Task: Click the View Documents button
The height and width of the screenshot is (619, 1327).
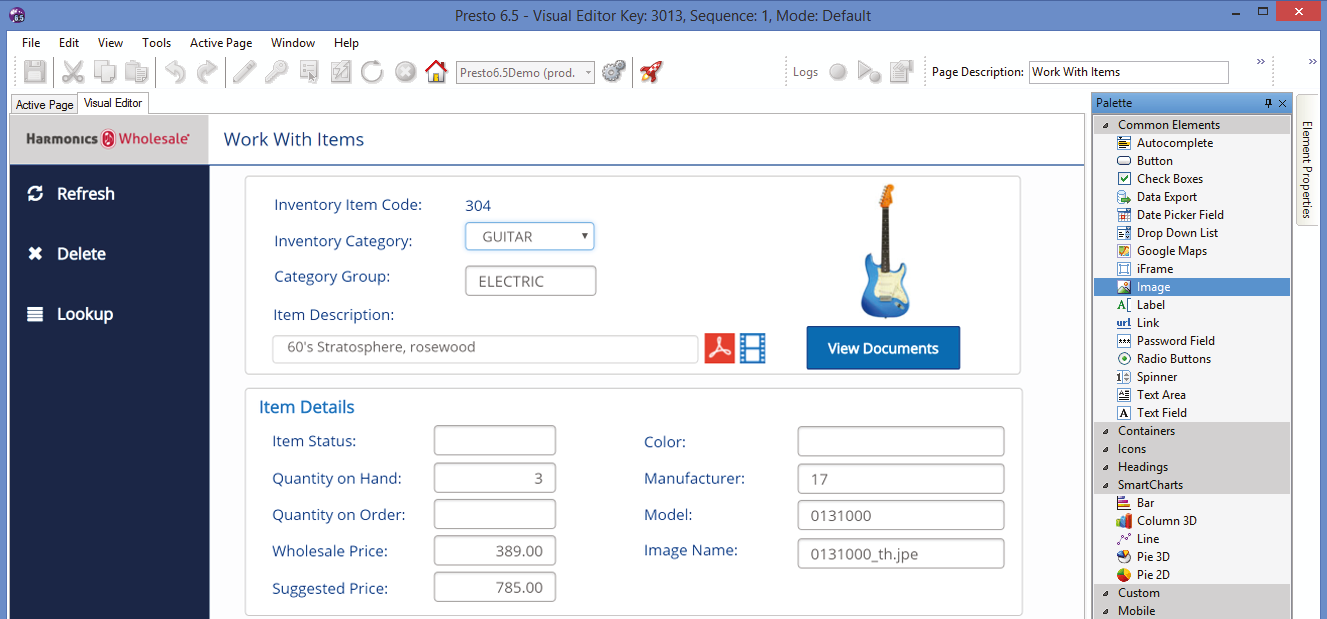Action: (x=883, y=348)
